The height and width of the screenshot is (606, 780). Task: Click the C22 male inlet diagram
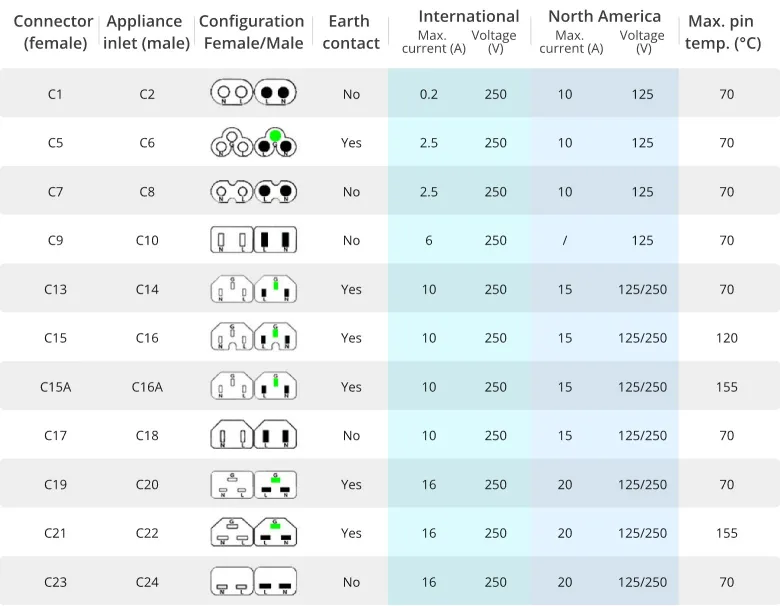(275, 533)
